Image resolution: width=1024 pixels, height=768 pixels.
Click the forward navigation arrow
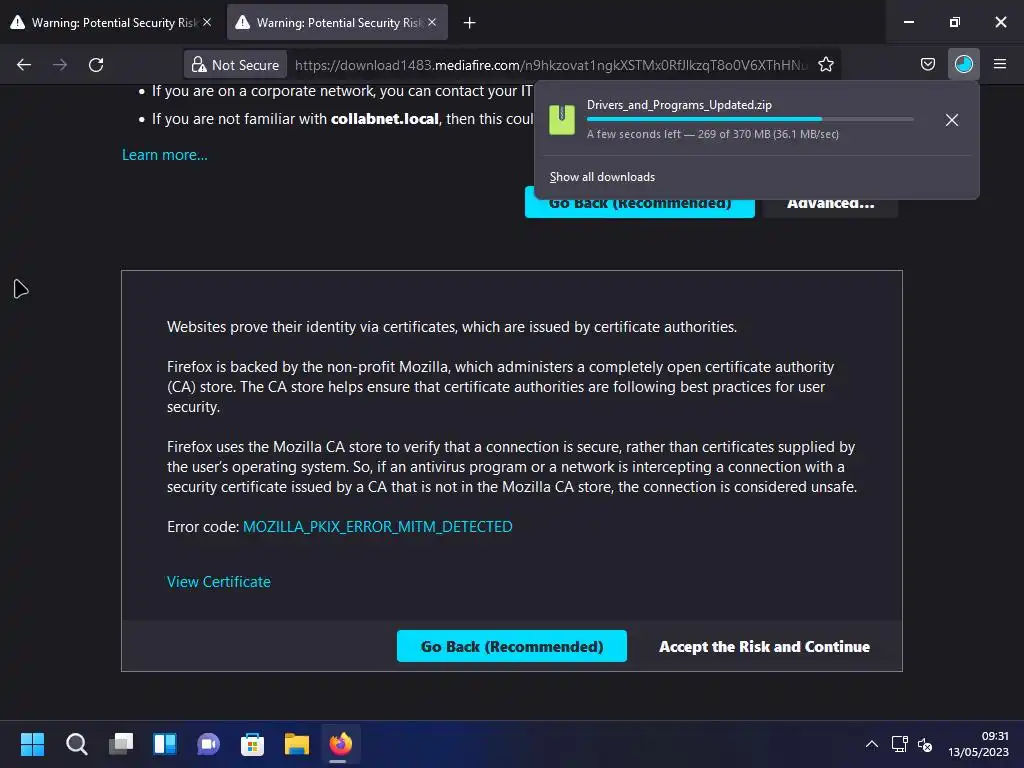[60, 65]
